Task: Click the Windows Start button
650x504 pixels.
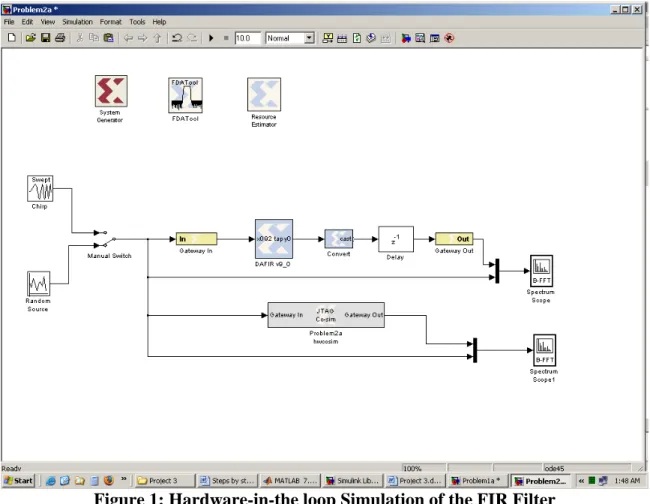Action: 19,481
